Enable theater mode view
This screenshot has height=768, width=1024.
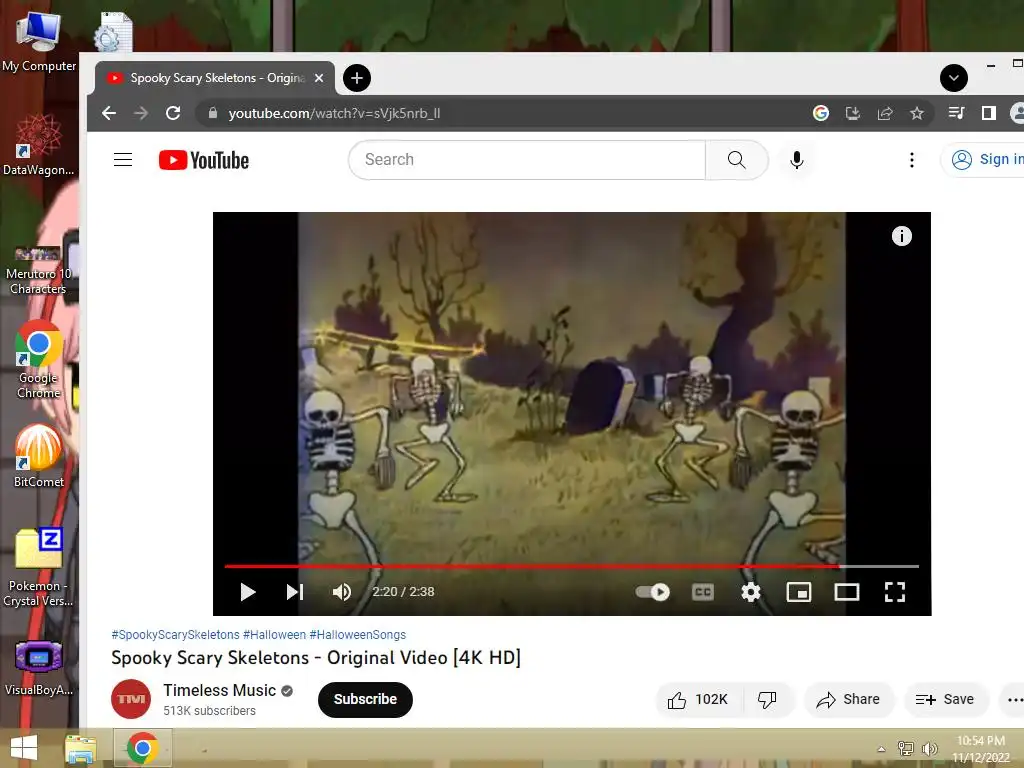(x=847, y=592)
